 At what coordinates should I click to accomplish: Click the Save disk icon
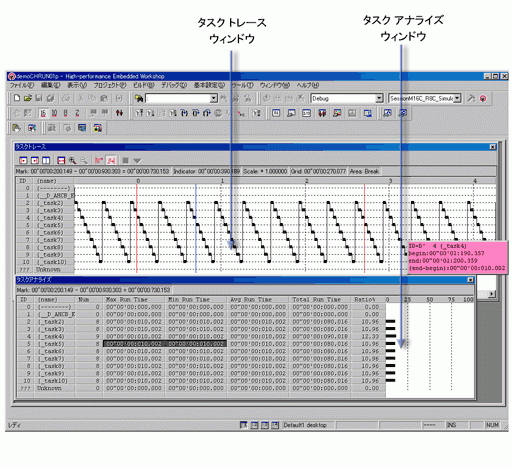(x=39, y=98)
